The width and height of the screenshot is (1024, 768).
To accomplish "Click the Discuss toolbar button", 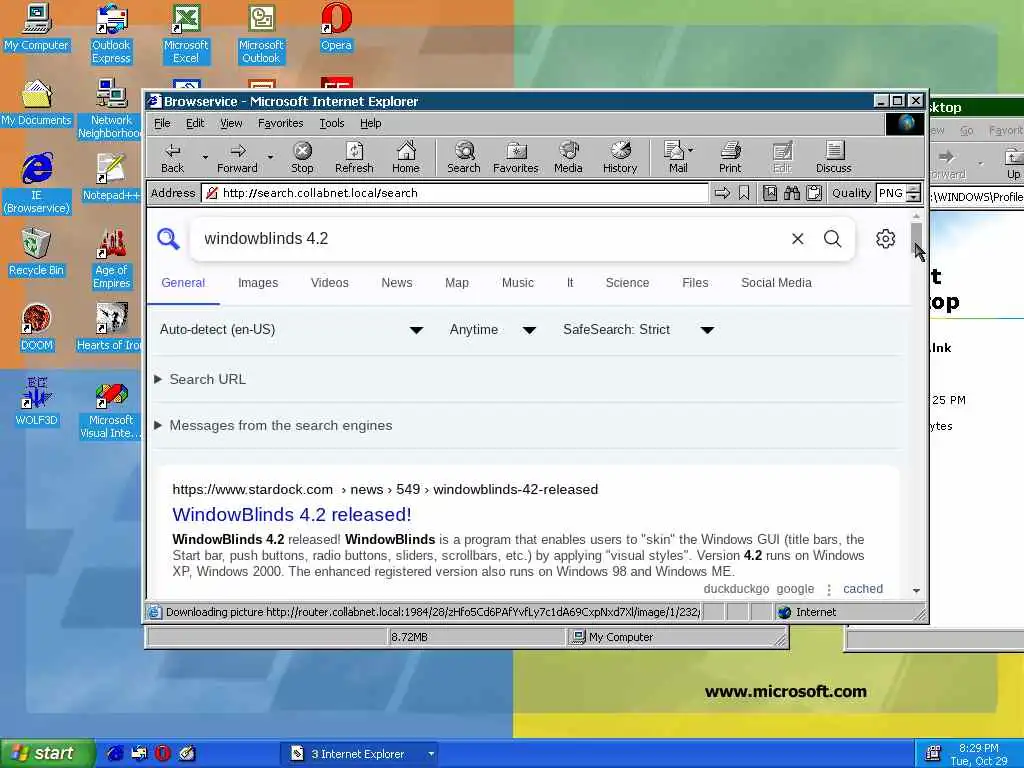I will click(833, 157).
